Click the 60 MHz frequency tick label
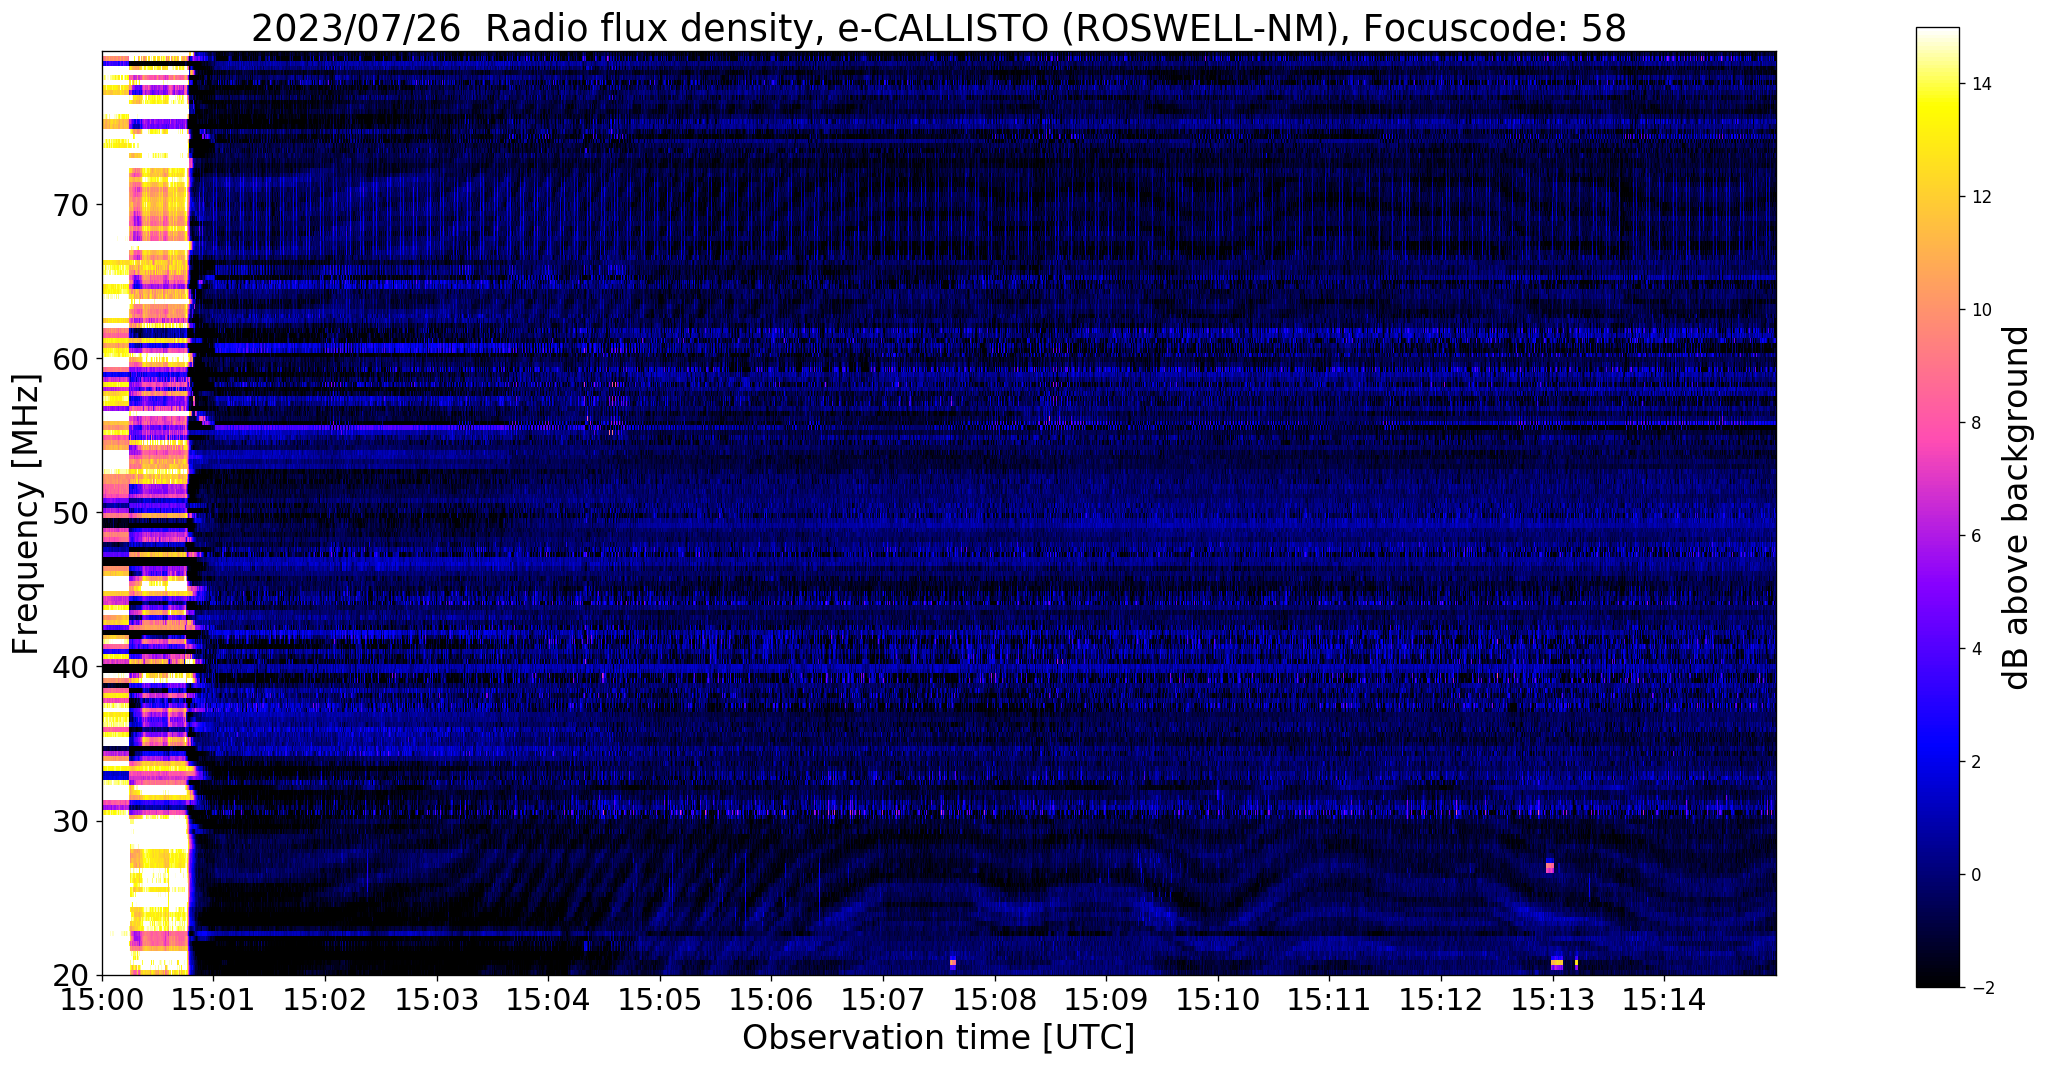 69,359
